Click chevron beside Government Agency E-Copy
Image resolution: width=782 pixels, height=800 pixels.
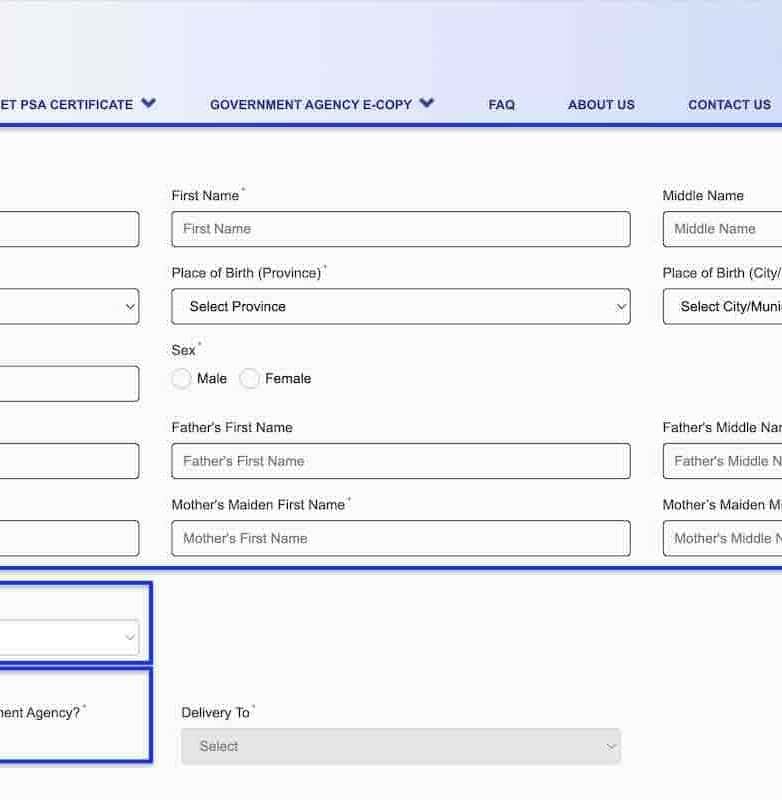(427, 103)
